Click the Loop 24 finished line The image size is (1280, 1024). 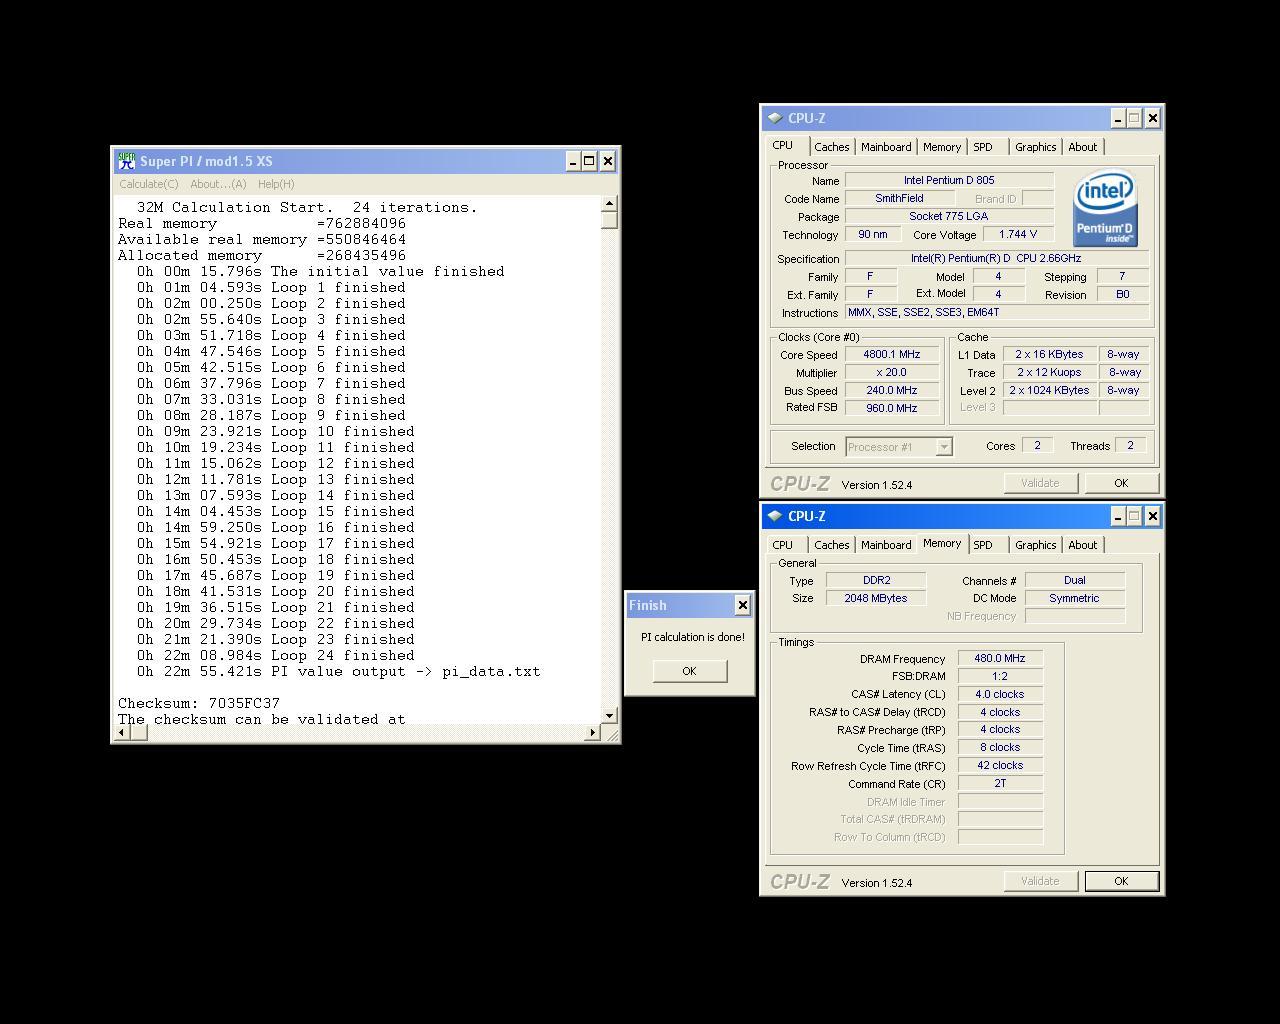click(x=276, y=655)
